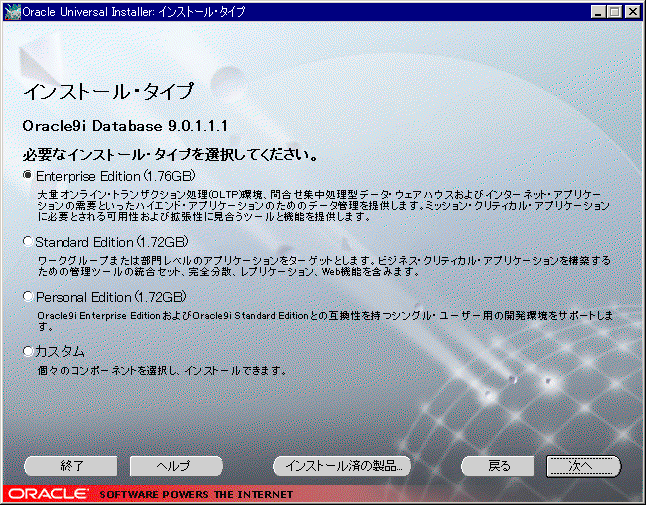Click the SOFTWARE POWERS THE INTERNET banner text
This screenshot has height=505, width=646.
tap(196, 494)
